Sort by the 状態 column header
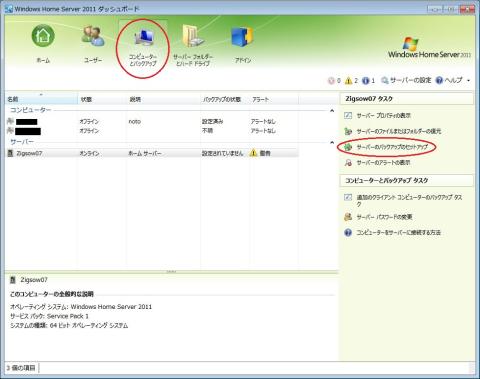 click(x=102, y=99)
